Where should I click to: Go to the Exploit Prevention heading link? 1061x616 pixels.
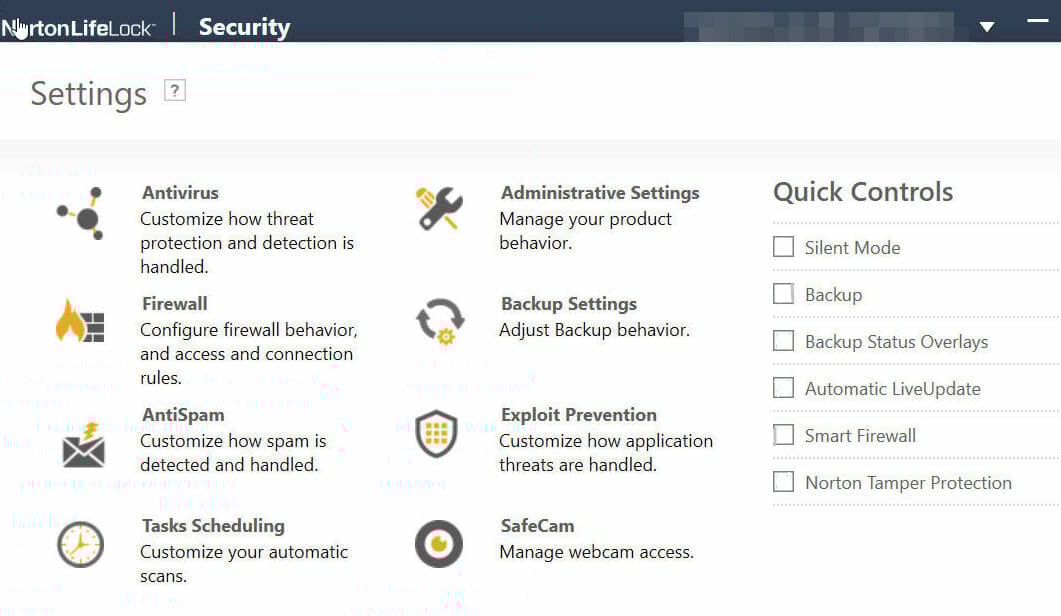point(579,415)
